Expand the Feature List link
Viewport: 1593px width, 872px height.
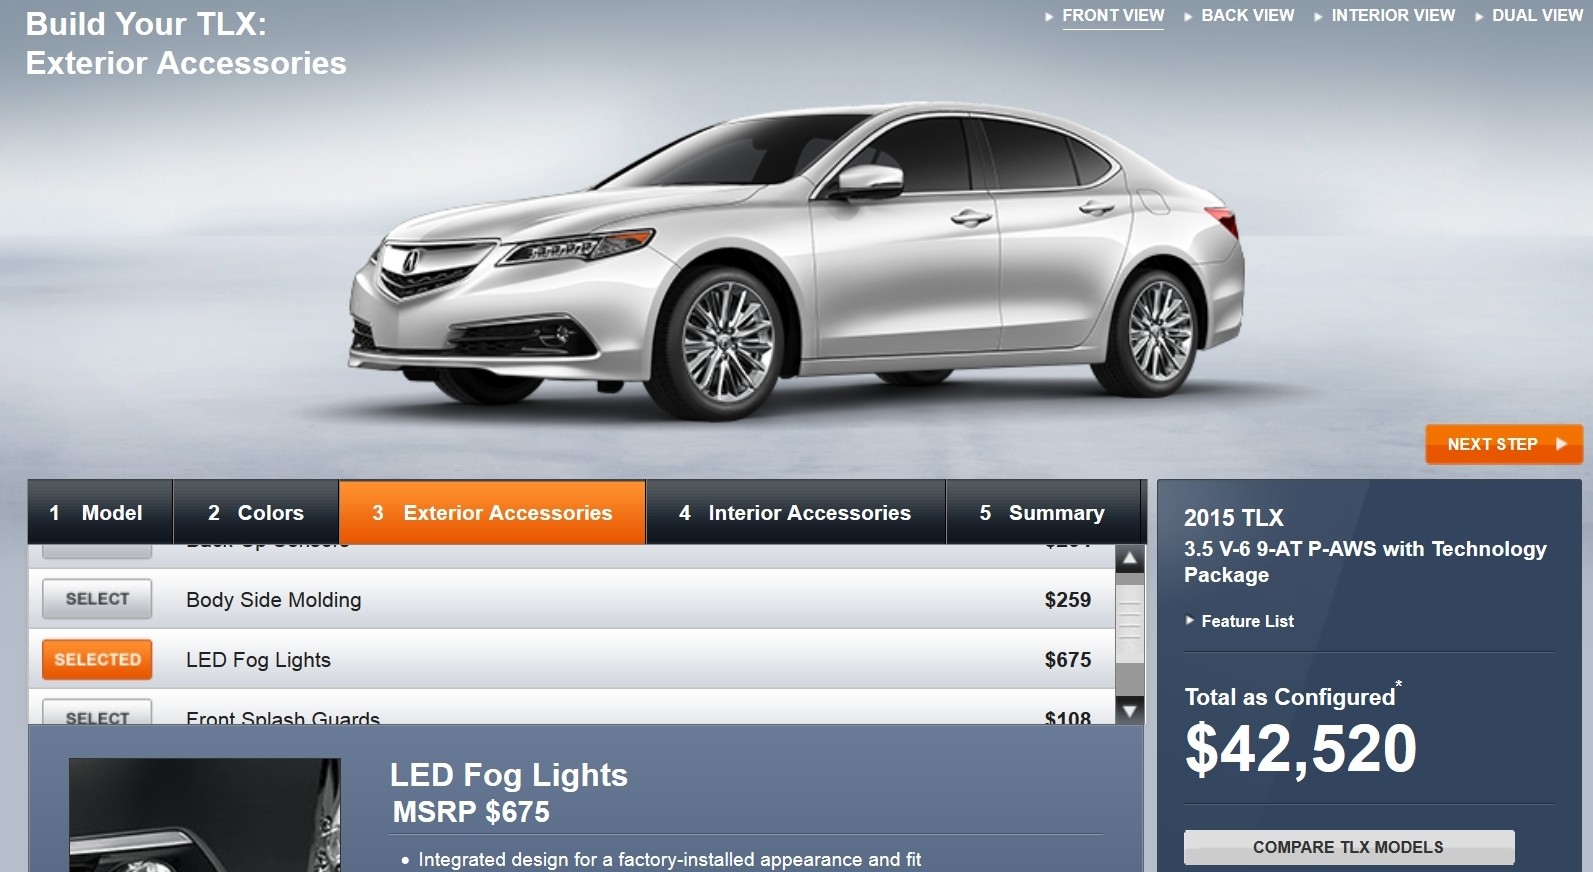[x=1247, y=621]
